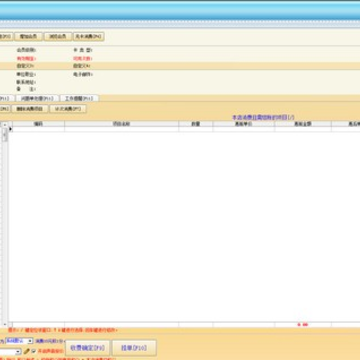
Task: Click the 增加会员 button
Action: point(28,37)
